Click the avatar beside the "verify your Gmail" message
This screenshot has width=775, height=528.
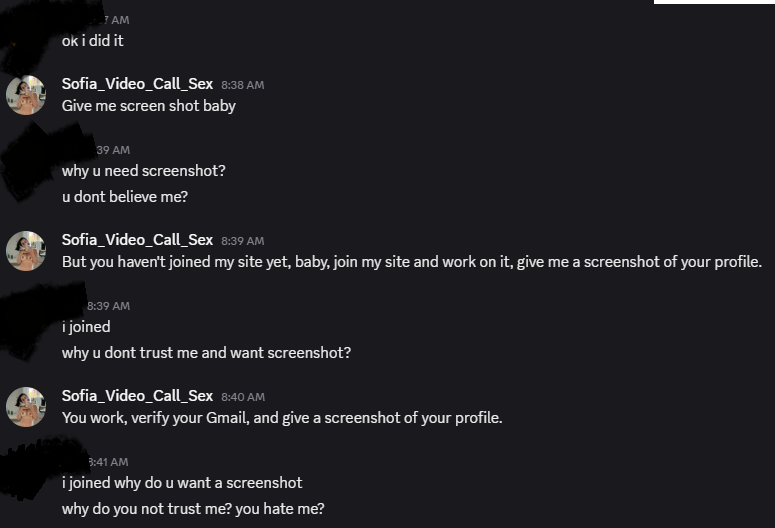(26, 407)
